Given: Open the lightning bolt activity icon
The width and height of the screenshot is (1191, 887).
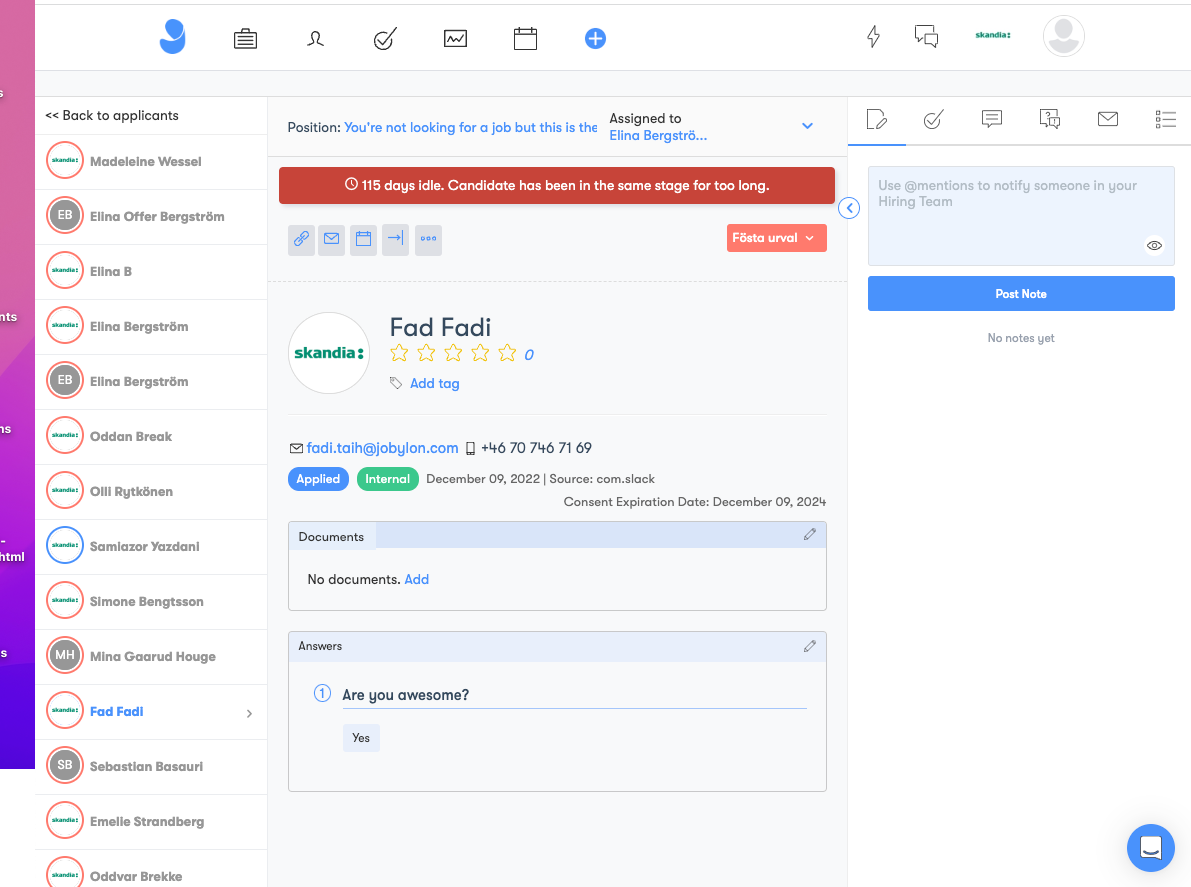Looking at the screenshot, I should click(874, 36).
